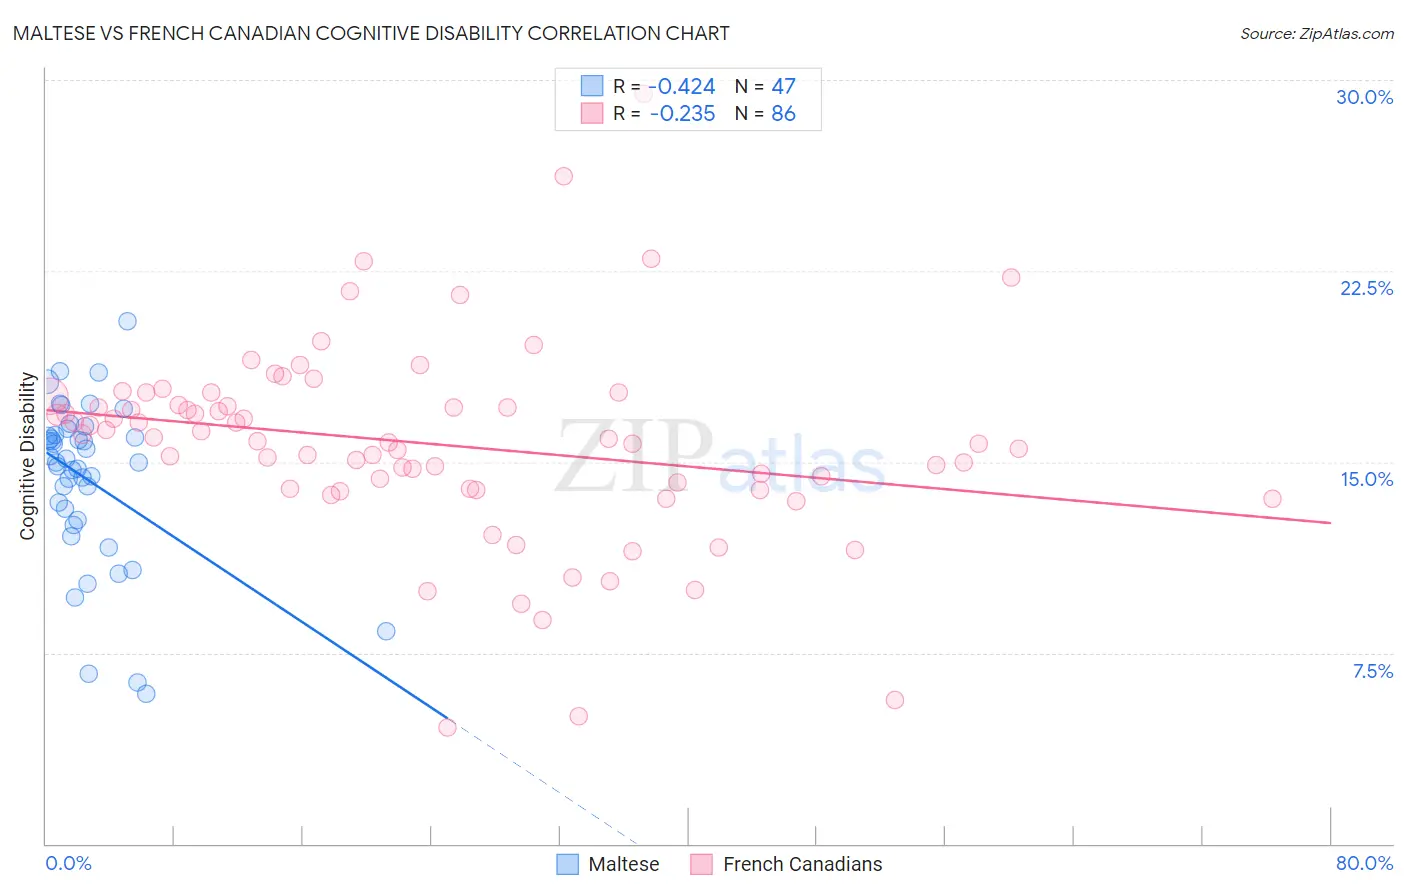Viewport: 1406px width, 892px height.
Task: Select the Maltese legend label
Action: (x=623, y=864)
